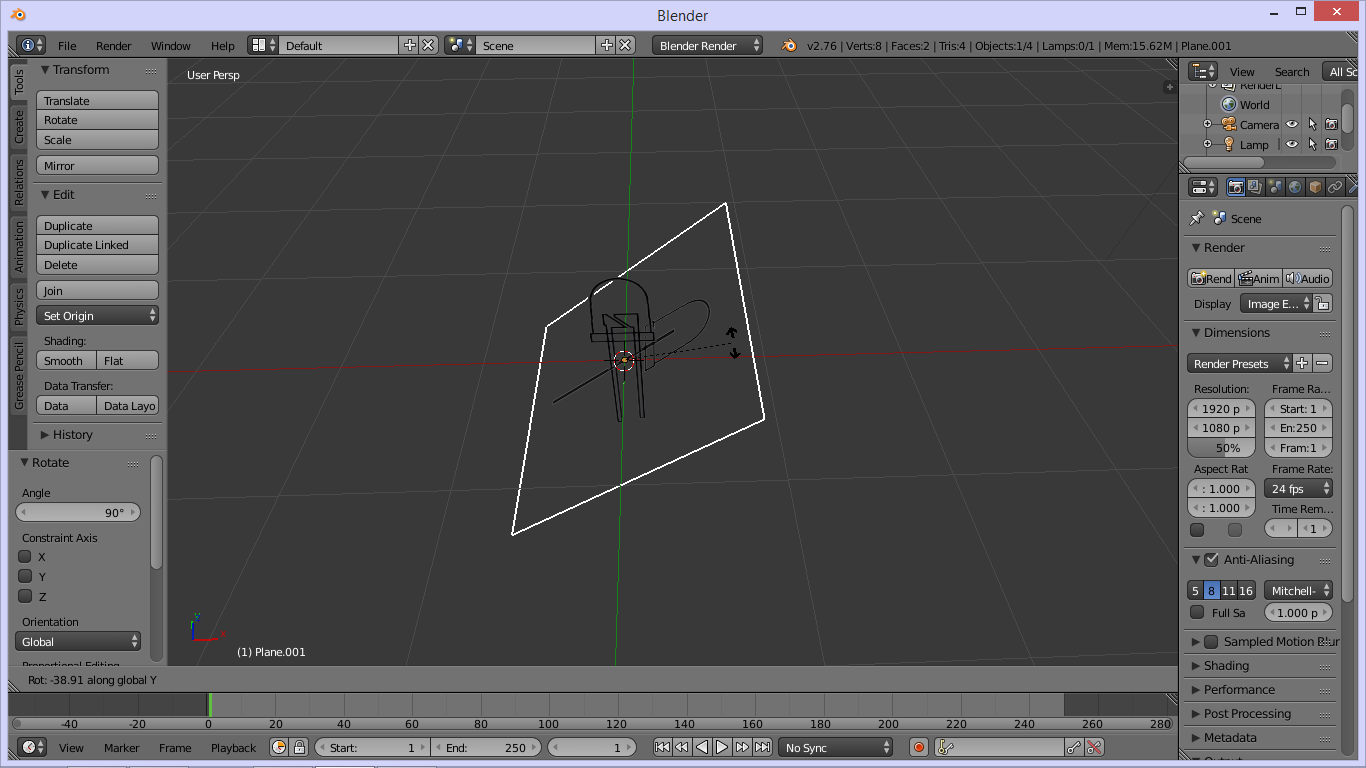
Task: Add a render preset with plus icon
Action: click(x=1303, y=363)
